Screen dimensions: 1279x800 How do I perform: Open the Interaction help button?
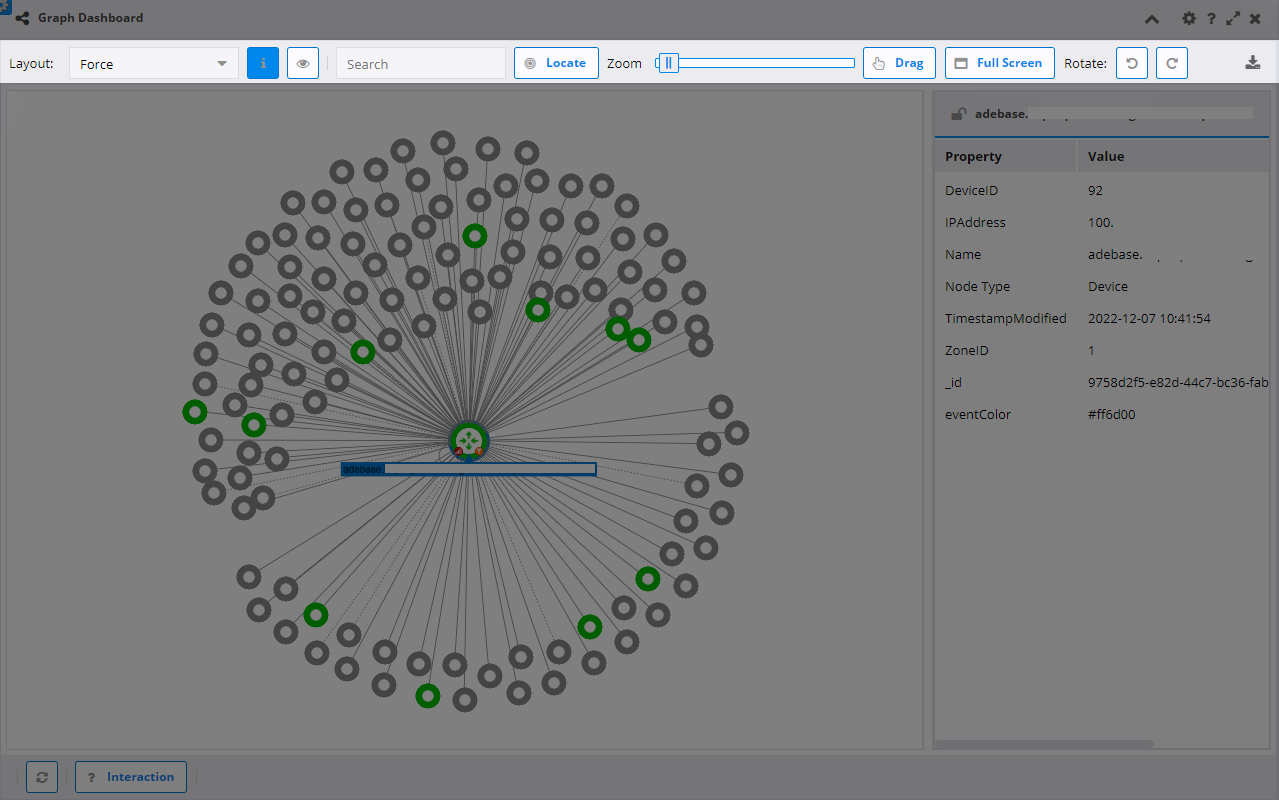pos(131,777)
